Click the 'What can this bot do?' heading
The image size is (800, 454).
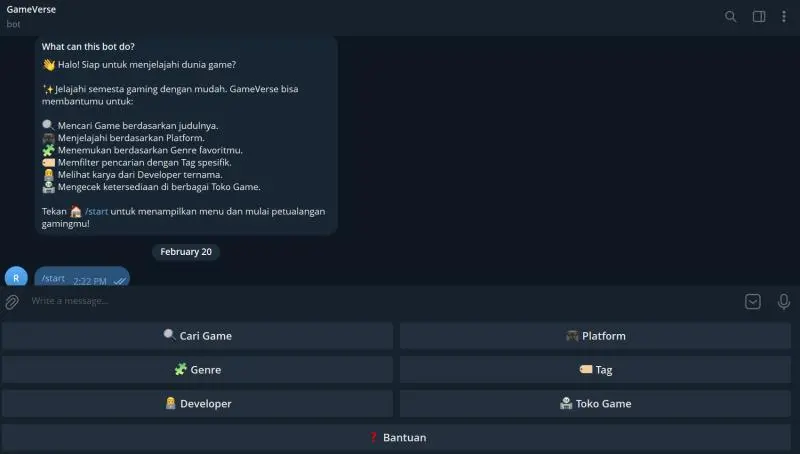[88, 46]
